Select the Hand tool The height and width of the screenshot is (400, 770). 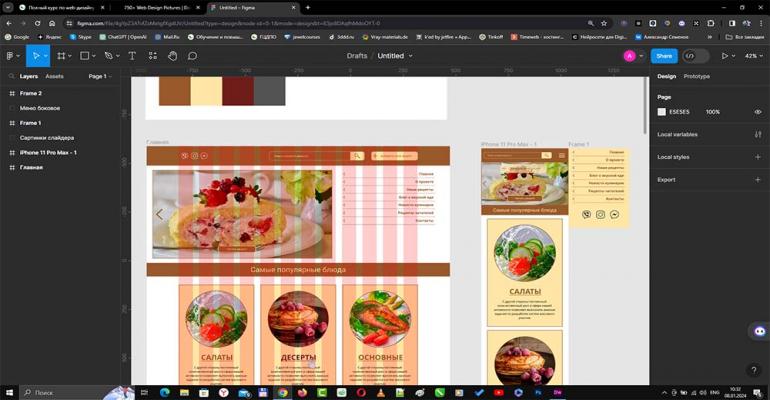172,56
